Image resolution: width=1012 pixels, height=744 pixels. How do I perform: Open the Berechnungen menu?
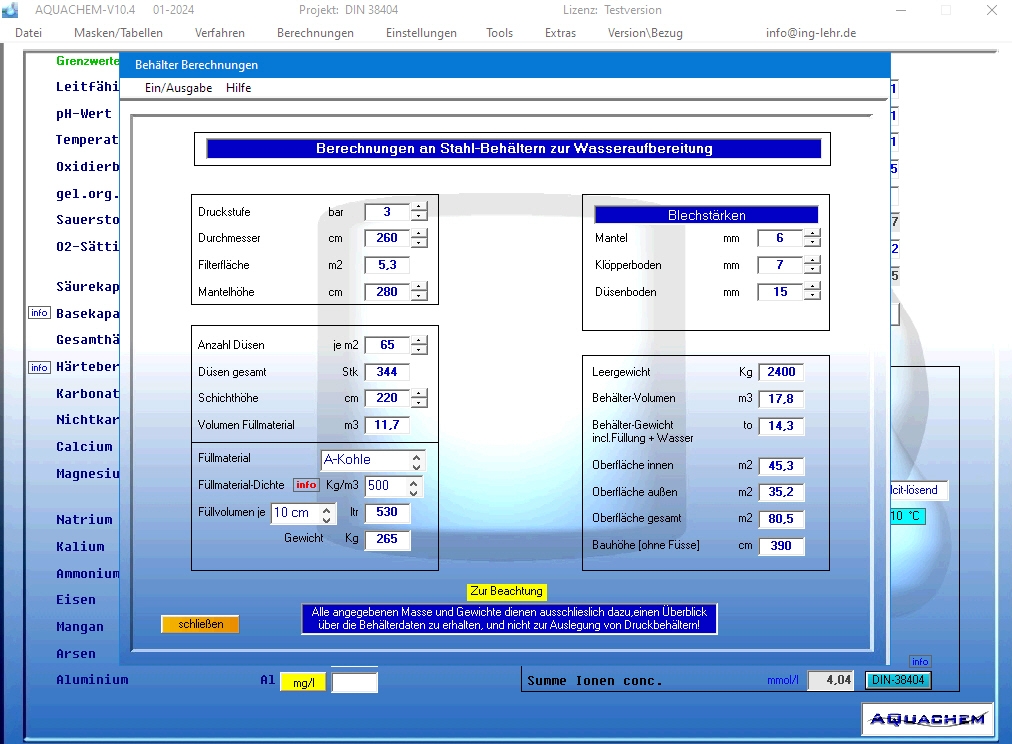click(x=315, y=33)
